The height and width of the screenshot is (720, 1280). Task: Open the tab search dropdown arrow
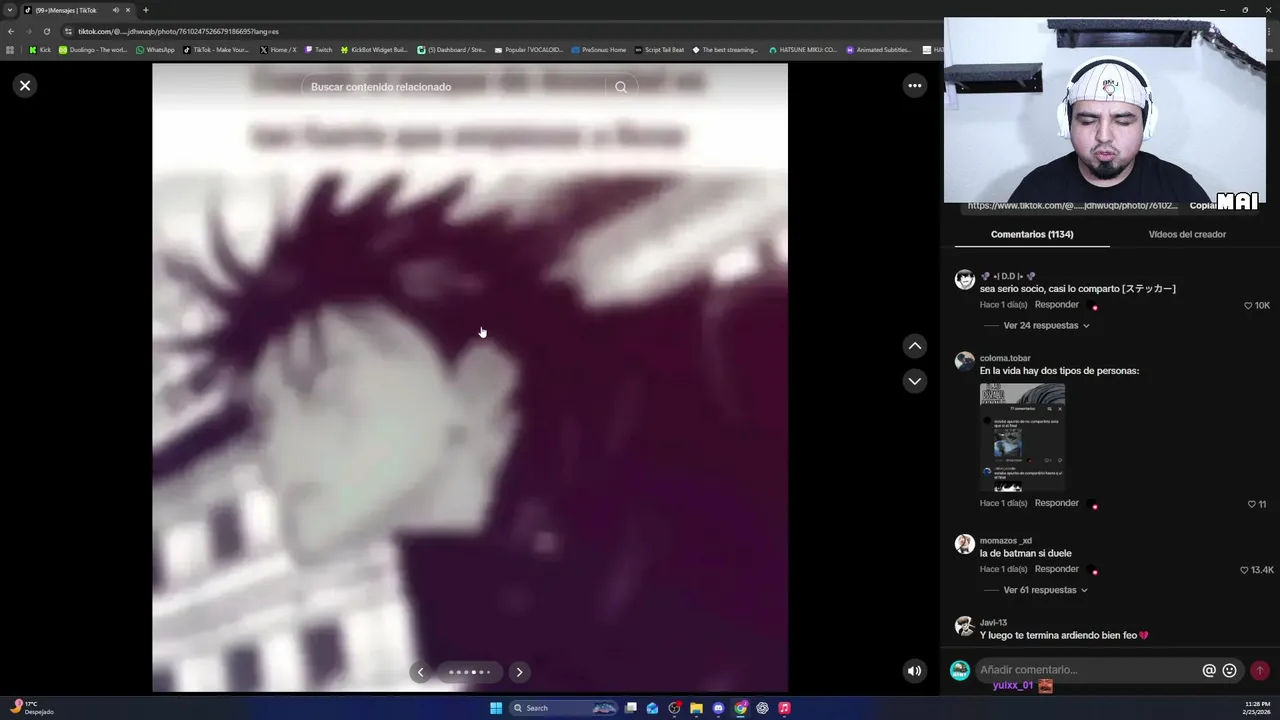tap(10, 10)
